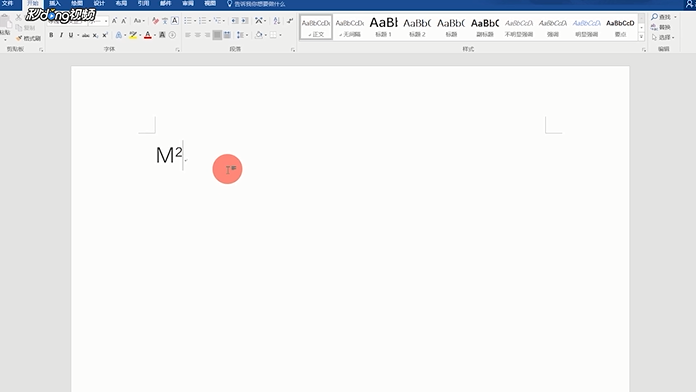
Task: Click the distributed alignment icon
Action: point(227,35)
